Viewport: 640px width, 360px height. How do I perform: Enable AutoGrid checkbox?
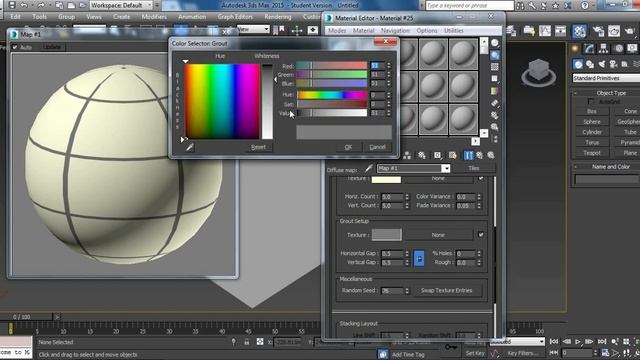point(591,102)
